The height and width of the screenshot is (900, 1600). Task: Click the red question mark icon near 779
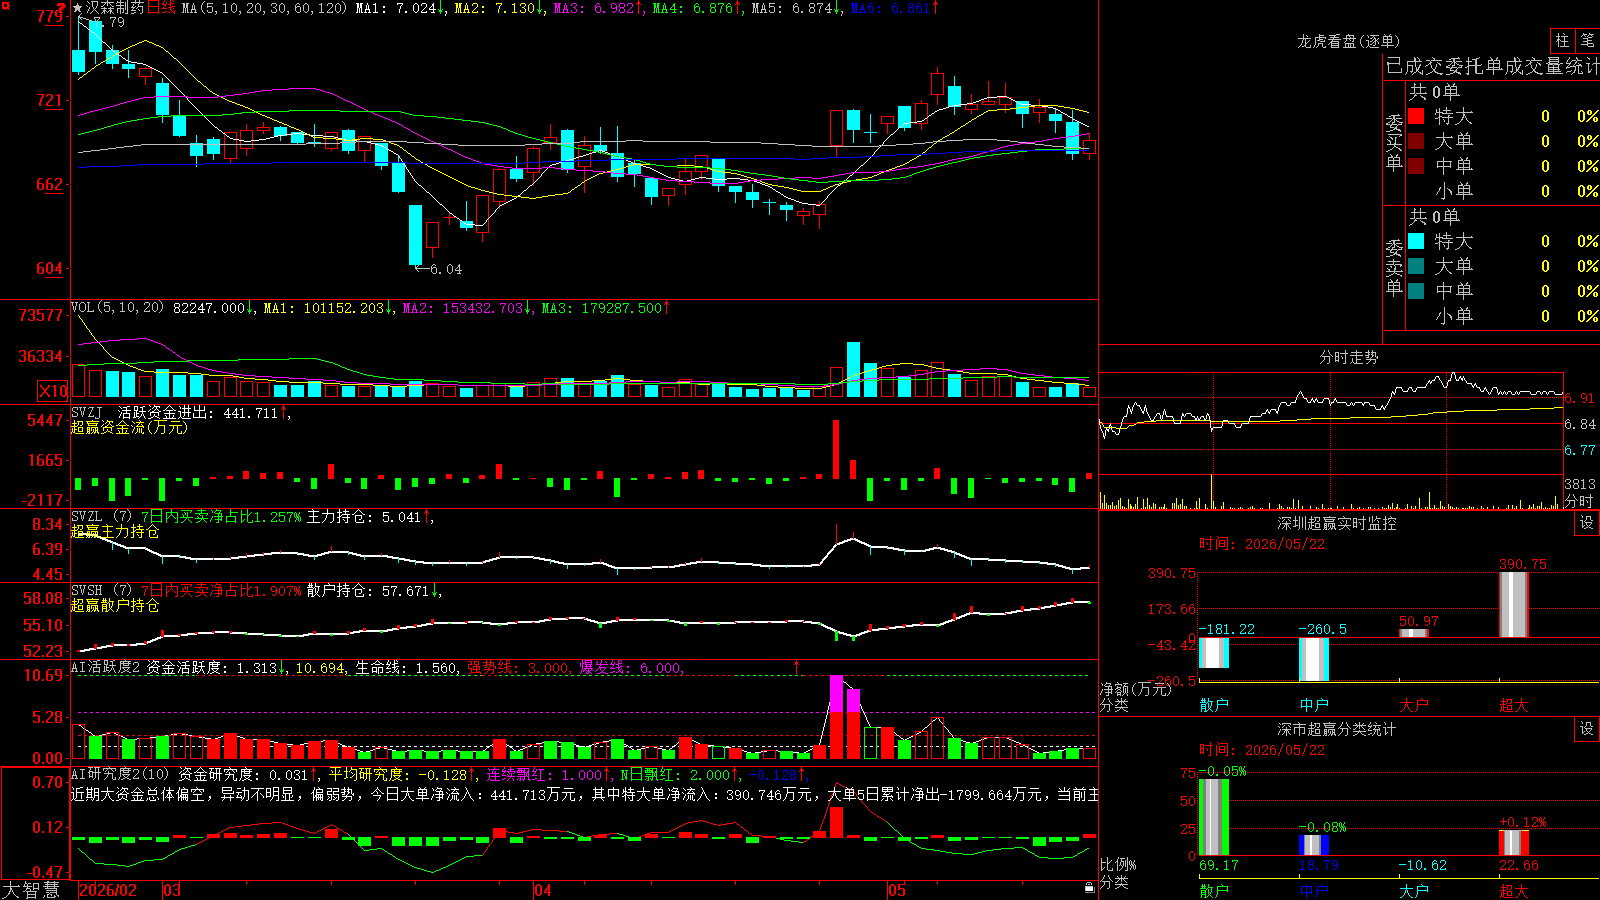point(61,8)
